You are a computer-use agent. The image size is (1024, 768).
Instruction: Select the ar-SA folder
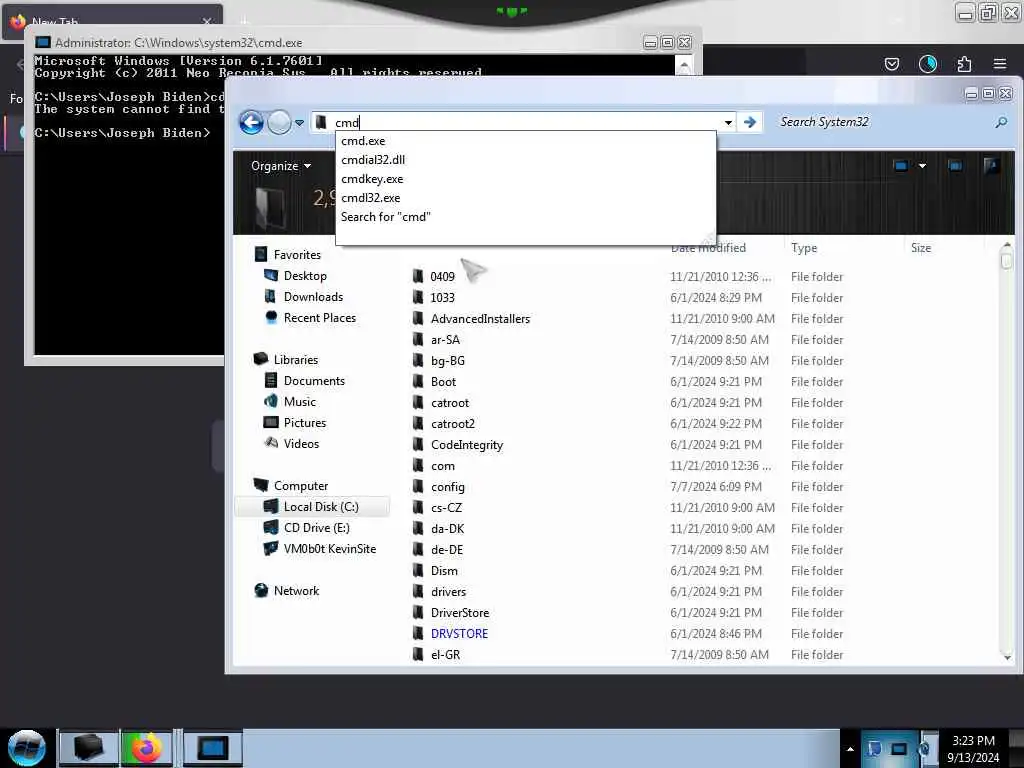click(445, 340)
